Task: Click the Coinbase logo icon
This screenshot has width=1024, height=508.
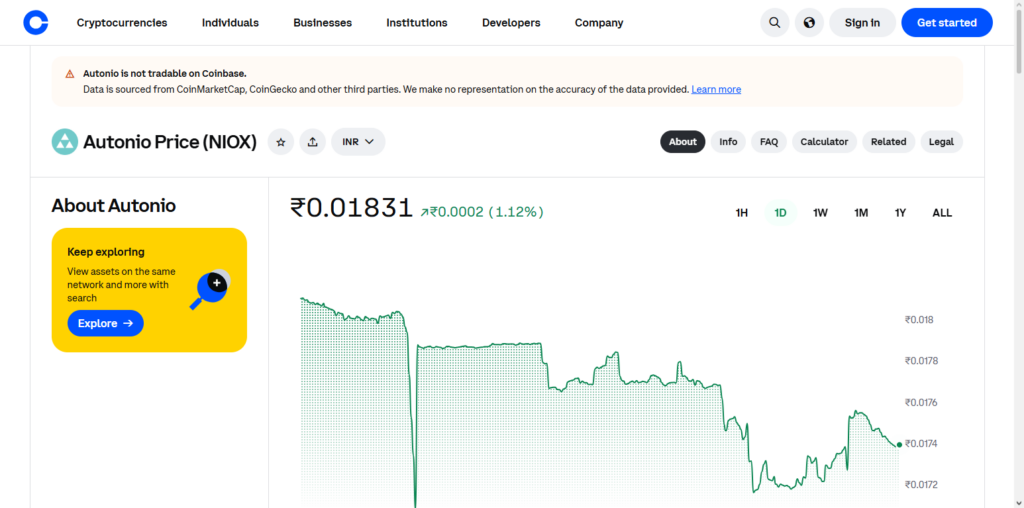Action: [x=36, y=23]
